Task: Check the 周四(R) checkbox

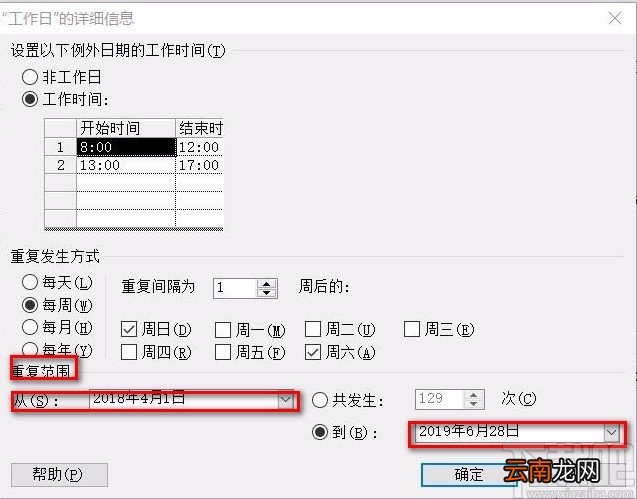Action: 129,352
